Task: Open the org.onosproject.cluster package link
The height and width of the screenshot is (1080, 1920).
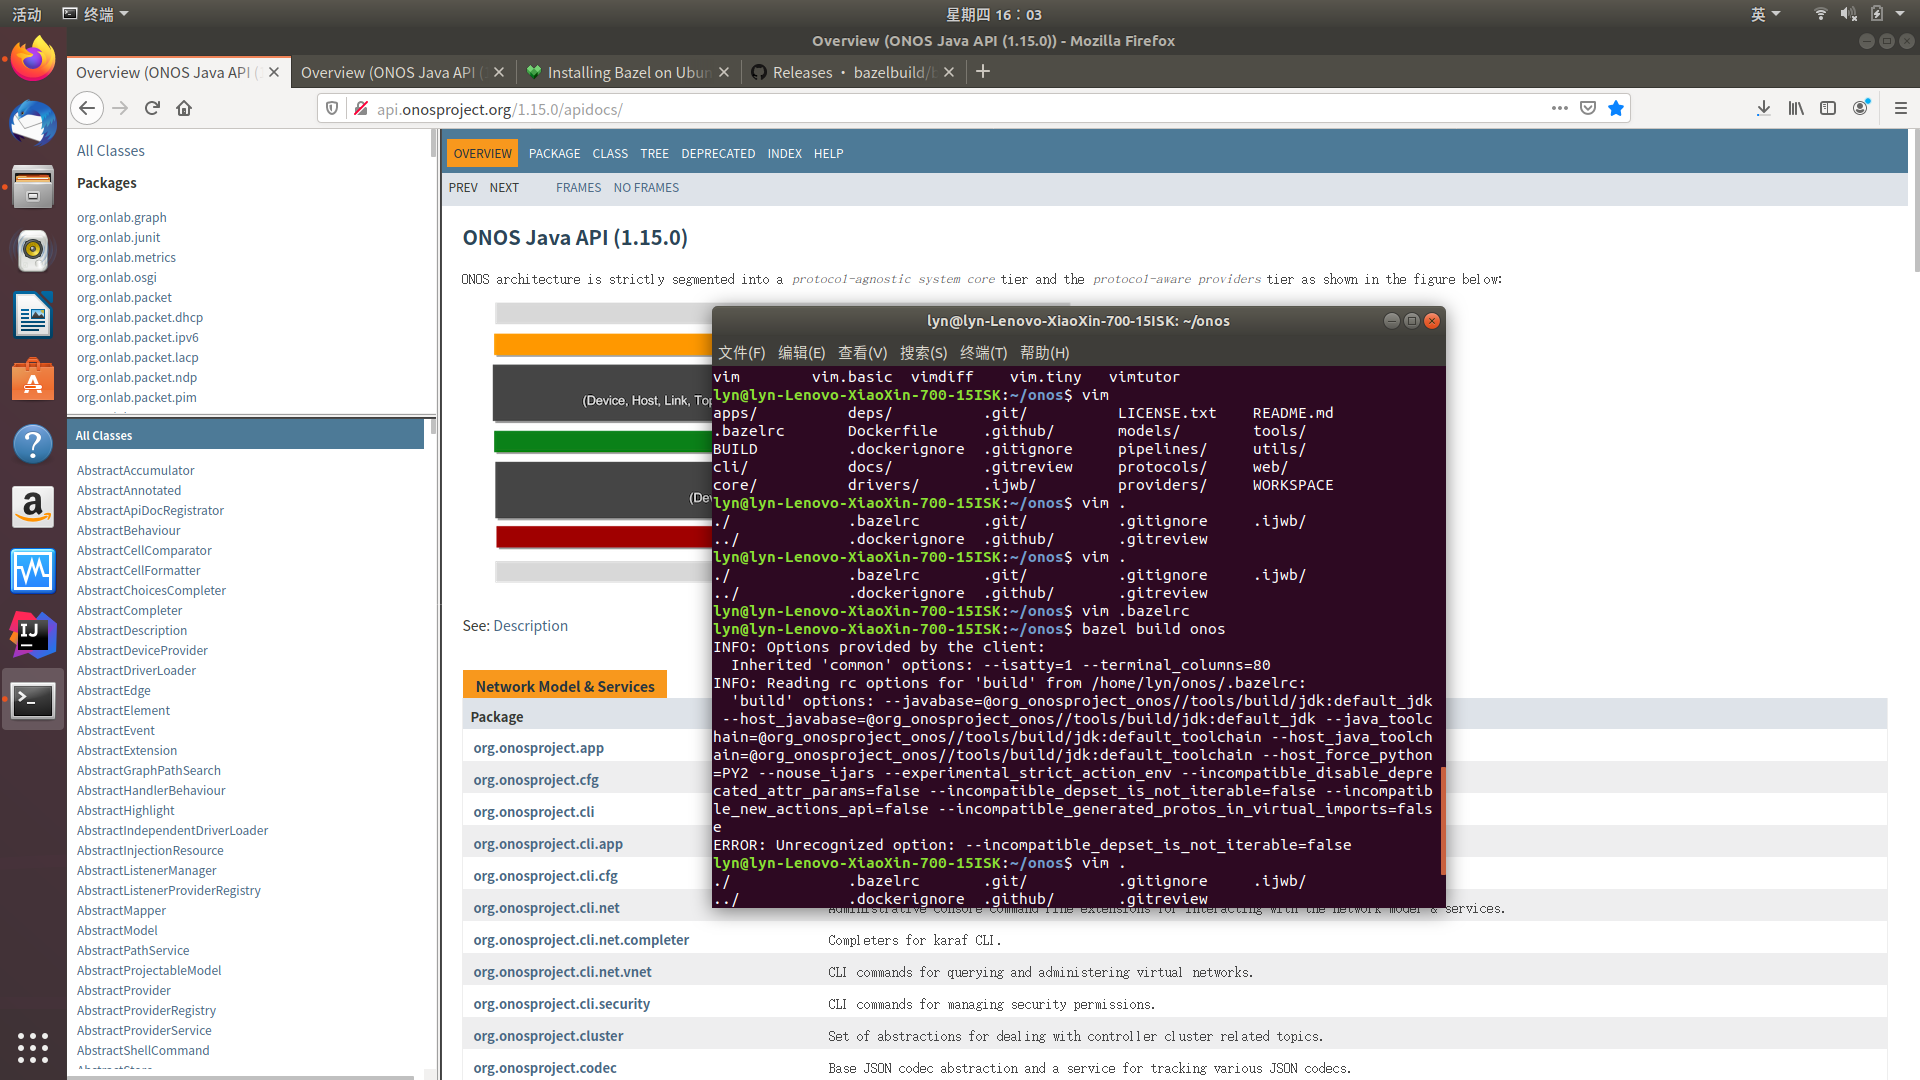Action: point(548,1036)
